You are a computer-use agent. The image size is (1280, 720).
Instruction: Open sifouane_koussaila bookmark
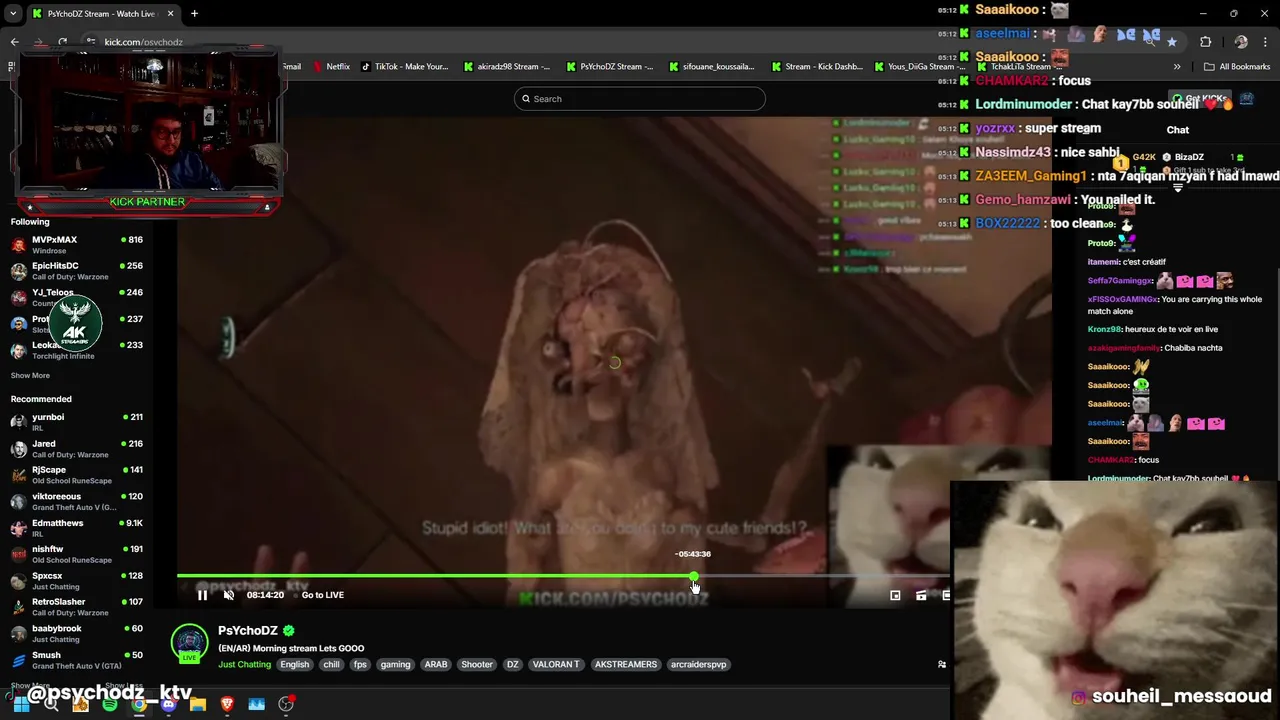coord(711,67)
